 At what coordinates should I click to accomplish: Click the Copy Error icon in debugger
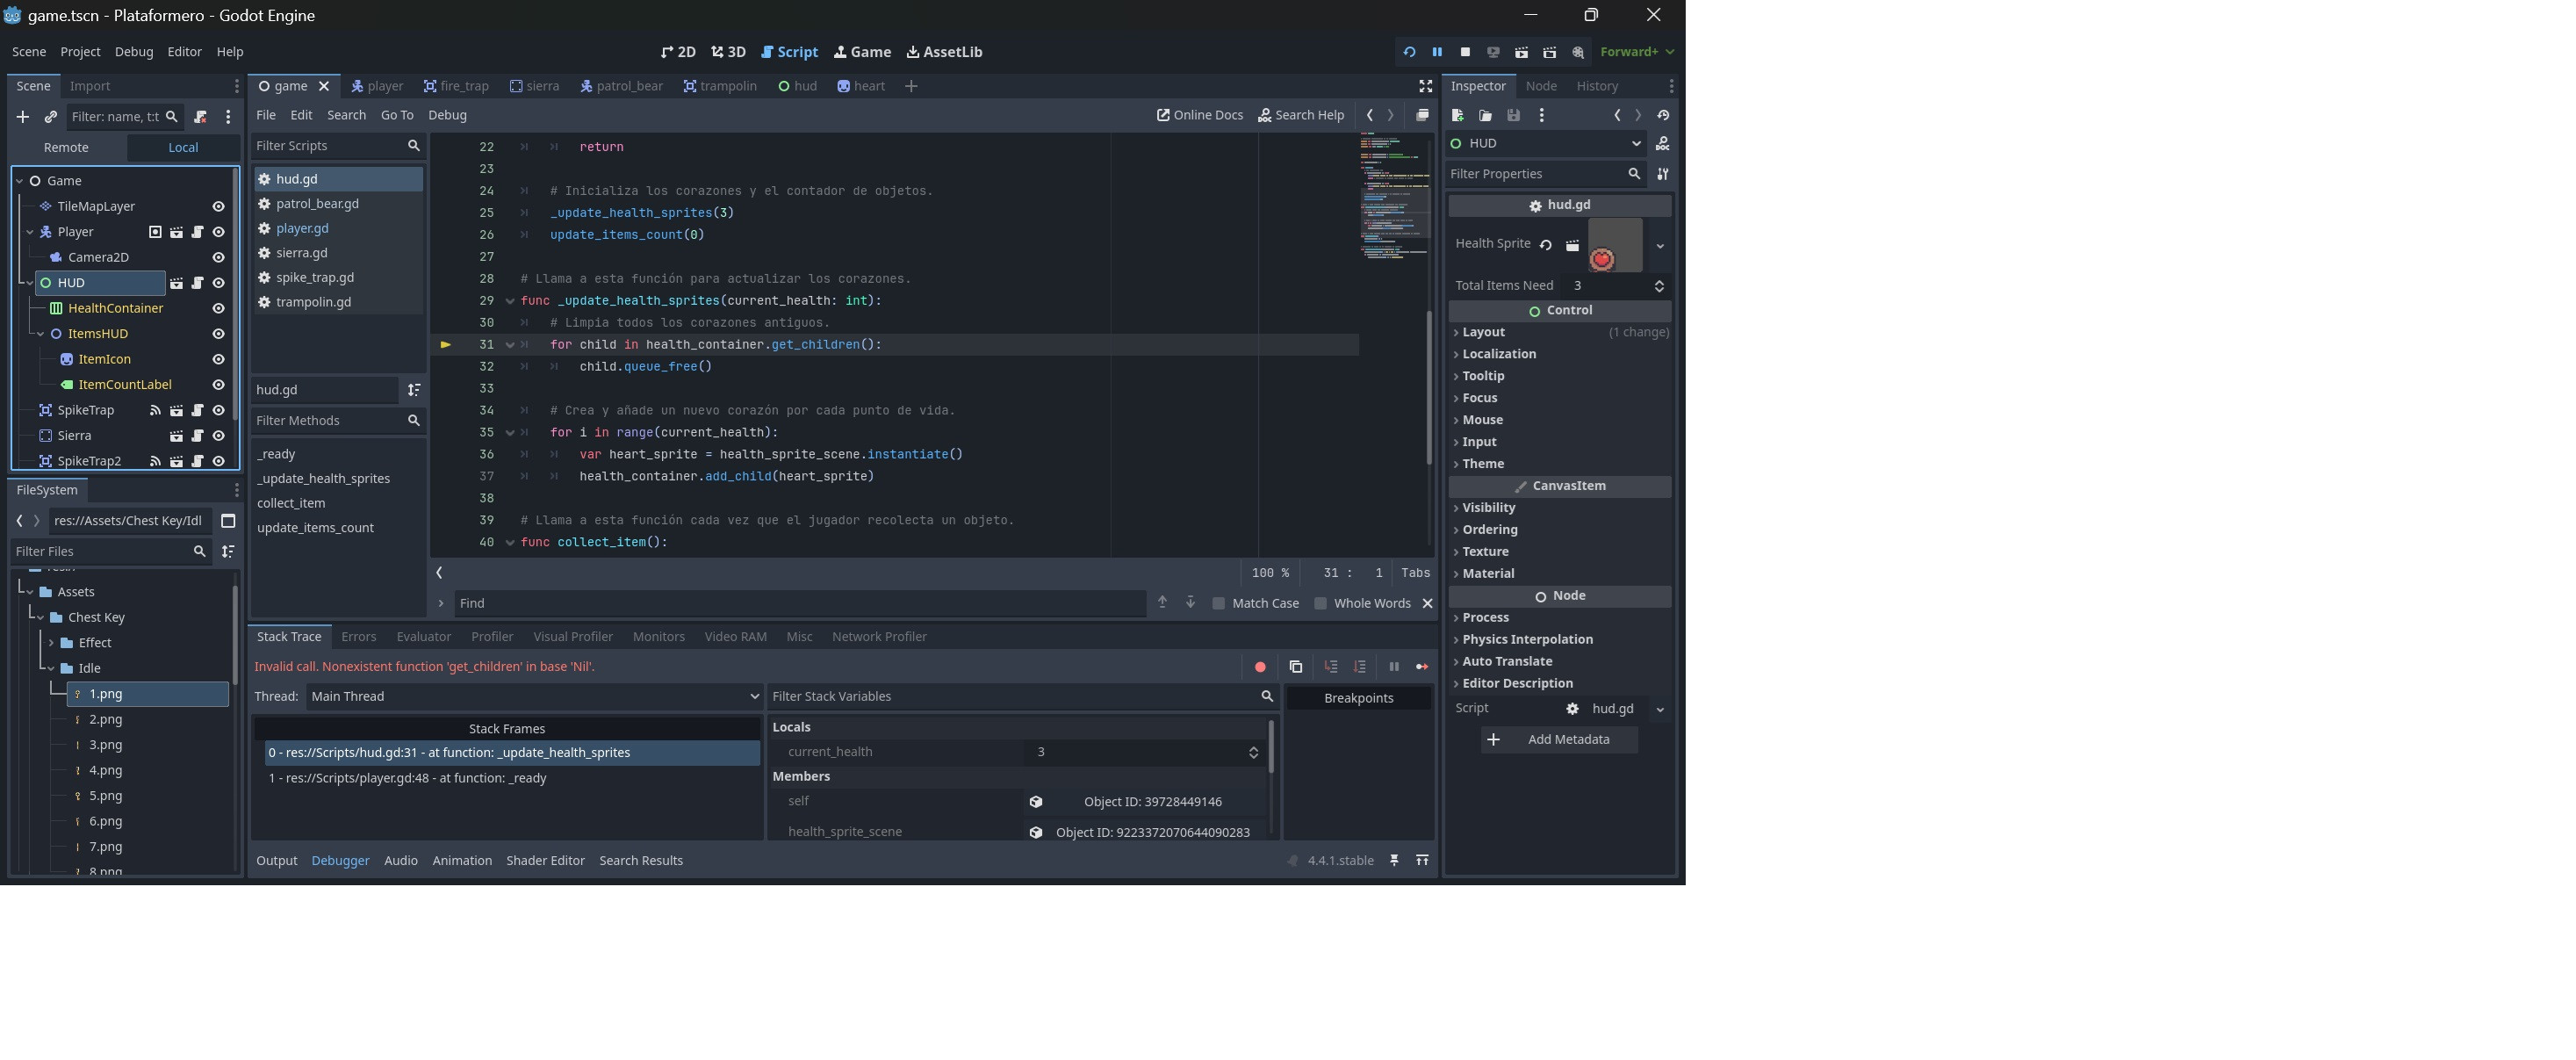pyautogui.click(x=1295, y=667)
